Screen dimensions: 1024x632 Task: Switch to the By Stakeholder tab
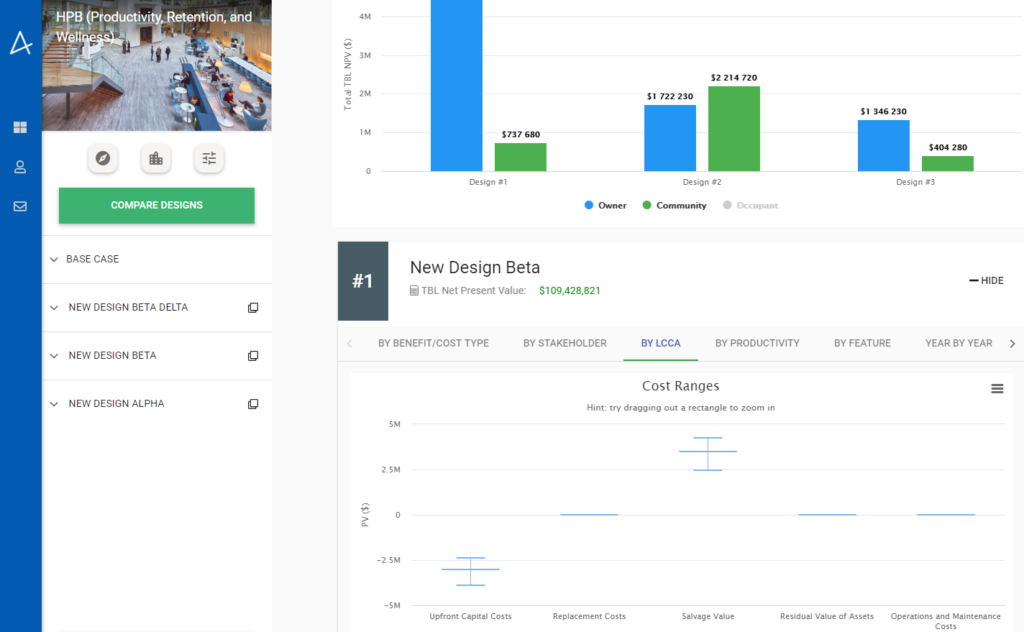(x=564, y=343)
